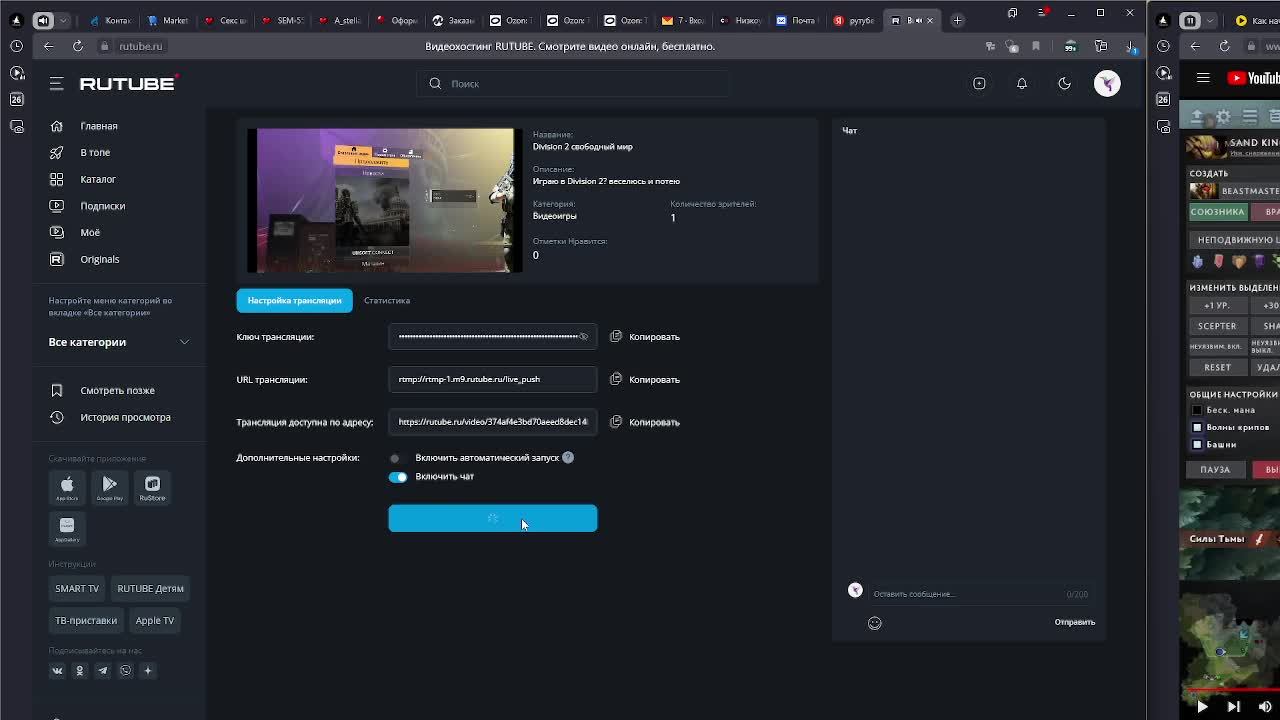Toggle Волны крипов checkbox in video
This screenshot has height=720, width=1280.
coord(1197,427)
